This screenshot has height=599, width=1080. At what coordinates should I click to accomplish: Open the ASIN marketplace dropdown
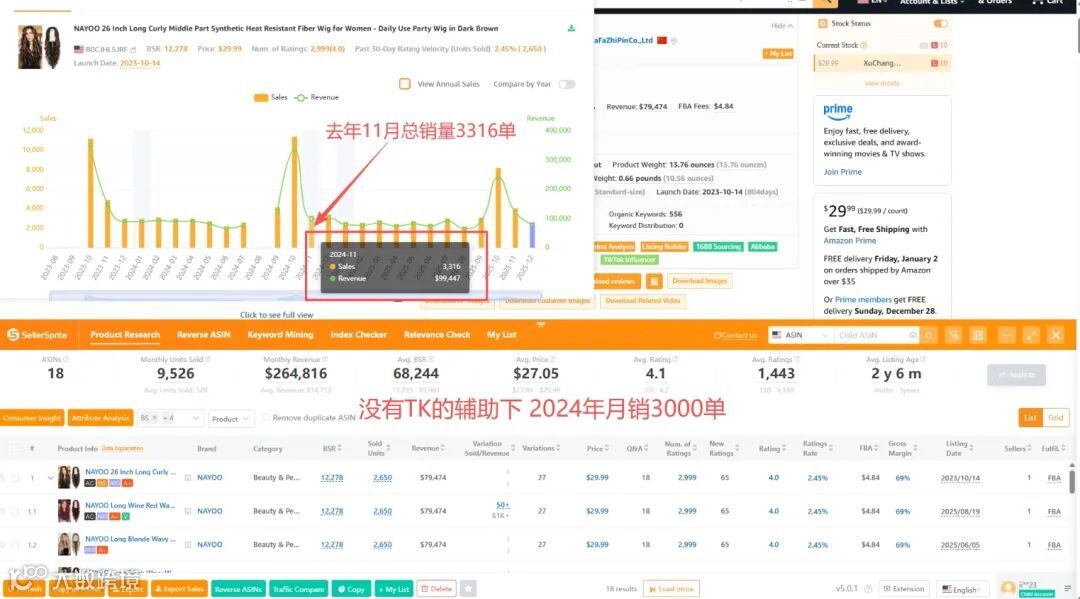[x=799, y=335]
